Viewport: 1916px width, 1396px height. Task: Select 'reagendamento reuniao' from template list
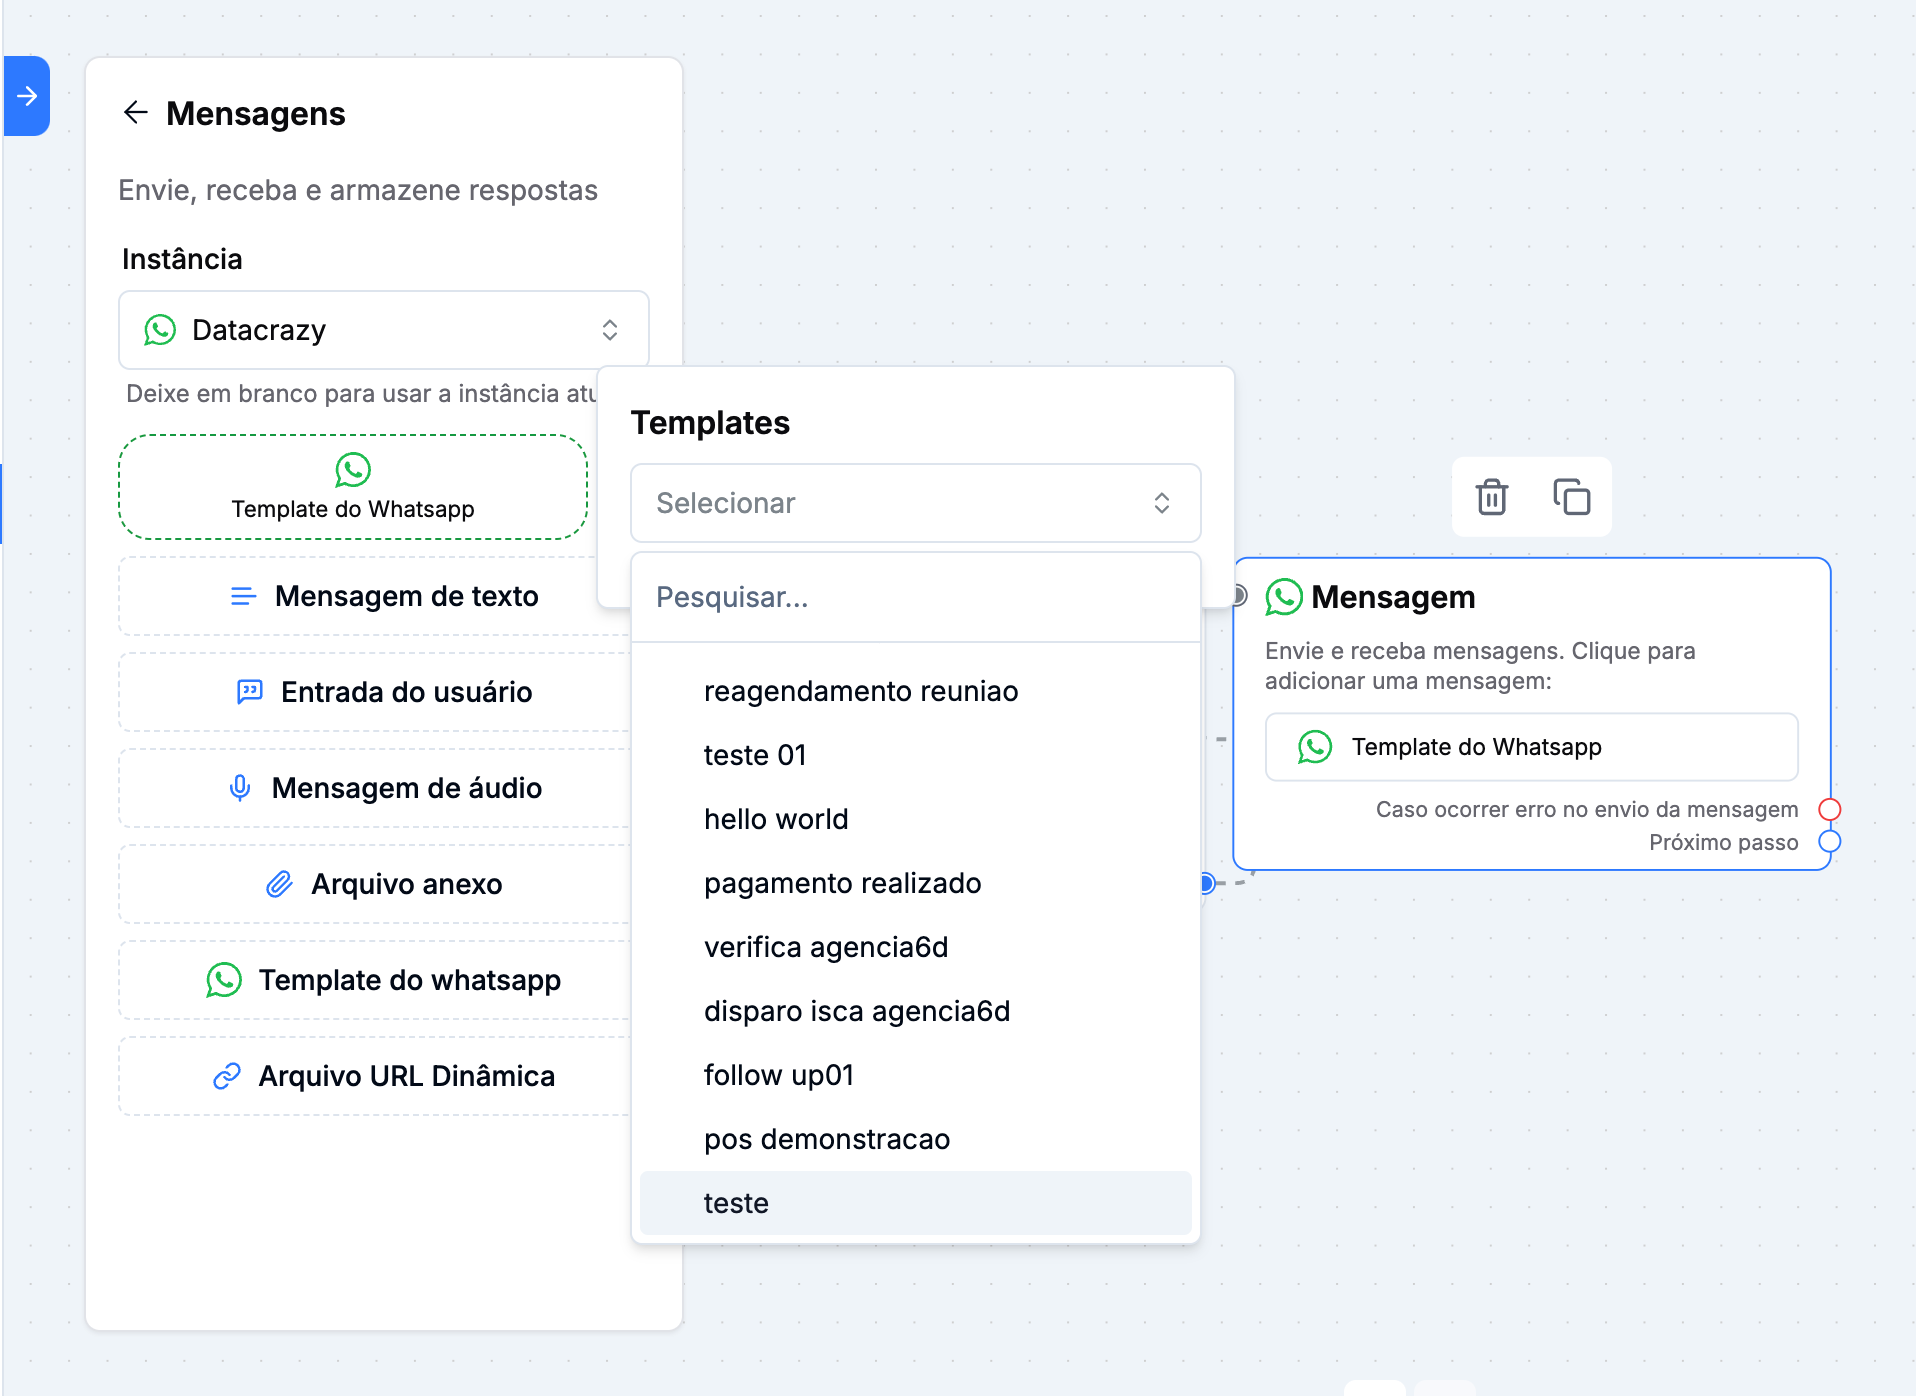click(x=861, y=691)
